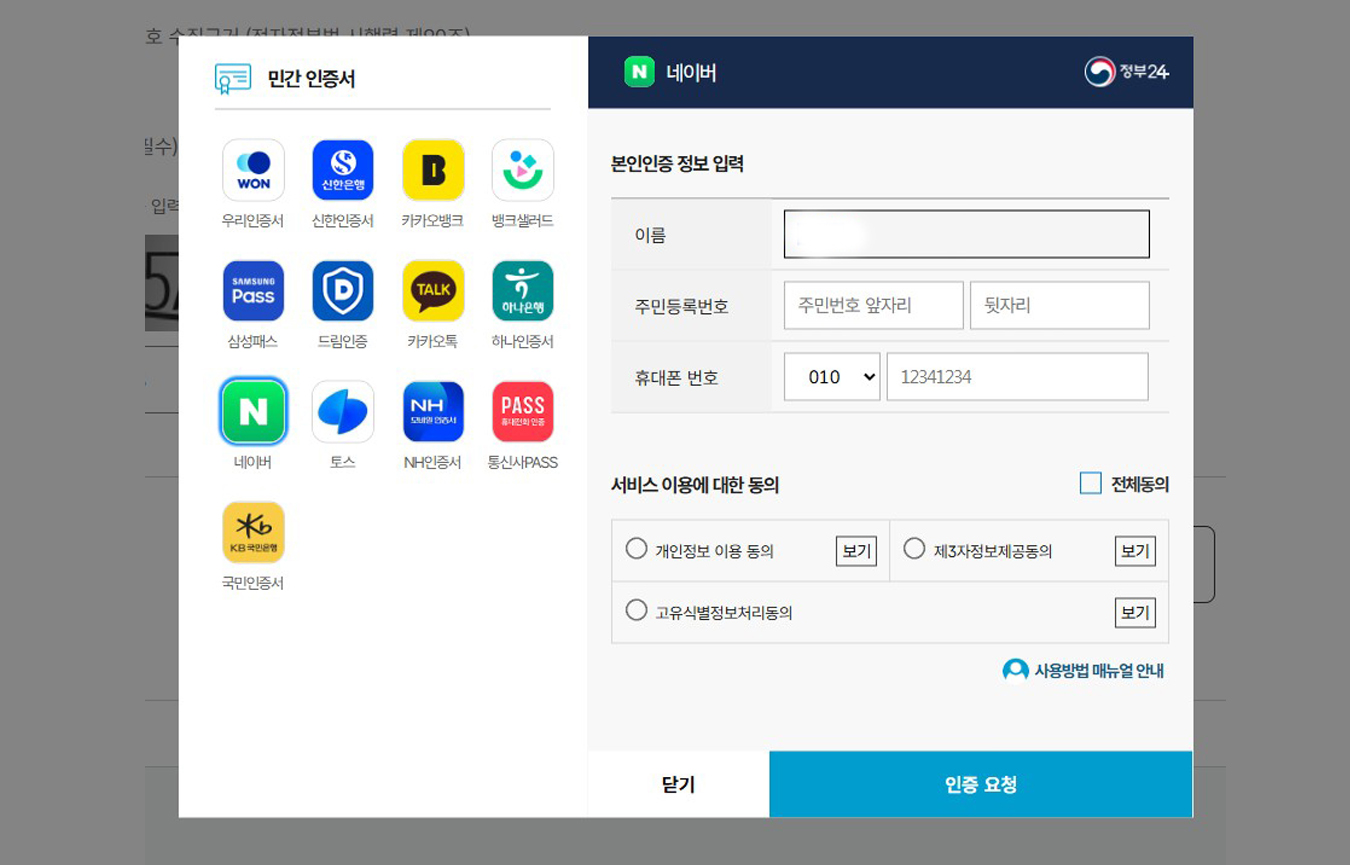The width and height of the screenshot is (1350, 865).
Task: Select the 우리인증서 WON certificate icon
Action: 253,169
